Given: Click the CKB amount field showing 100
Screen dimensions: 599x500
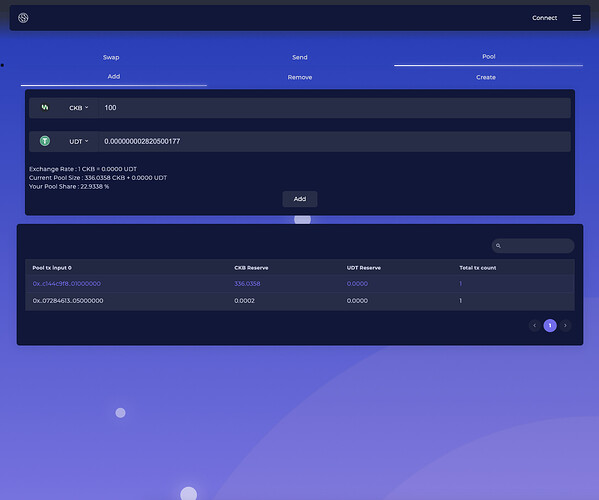Looking at the screenshot, I should click(x=335, y=108).
